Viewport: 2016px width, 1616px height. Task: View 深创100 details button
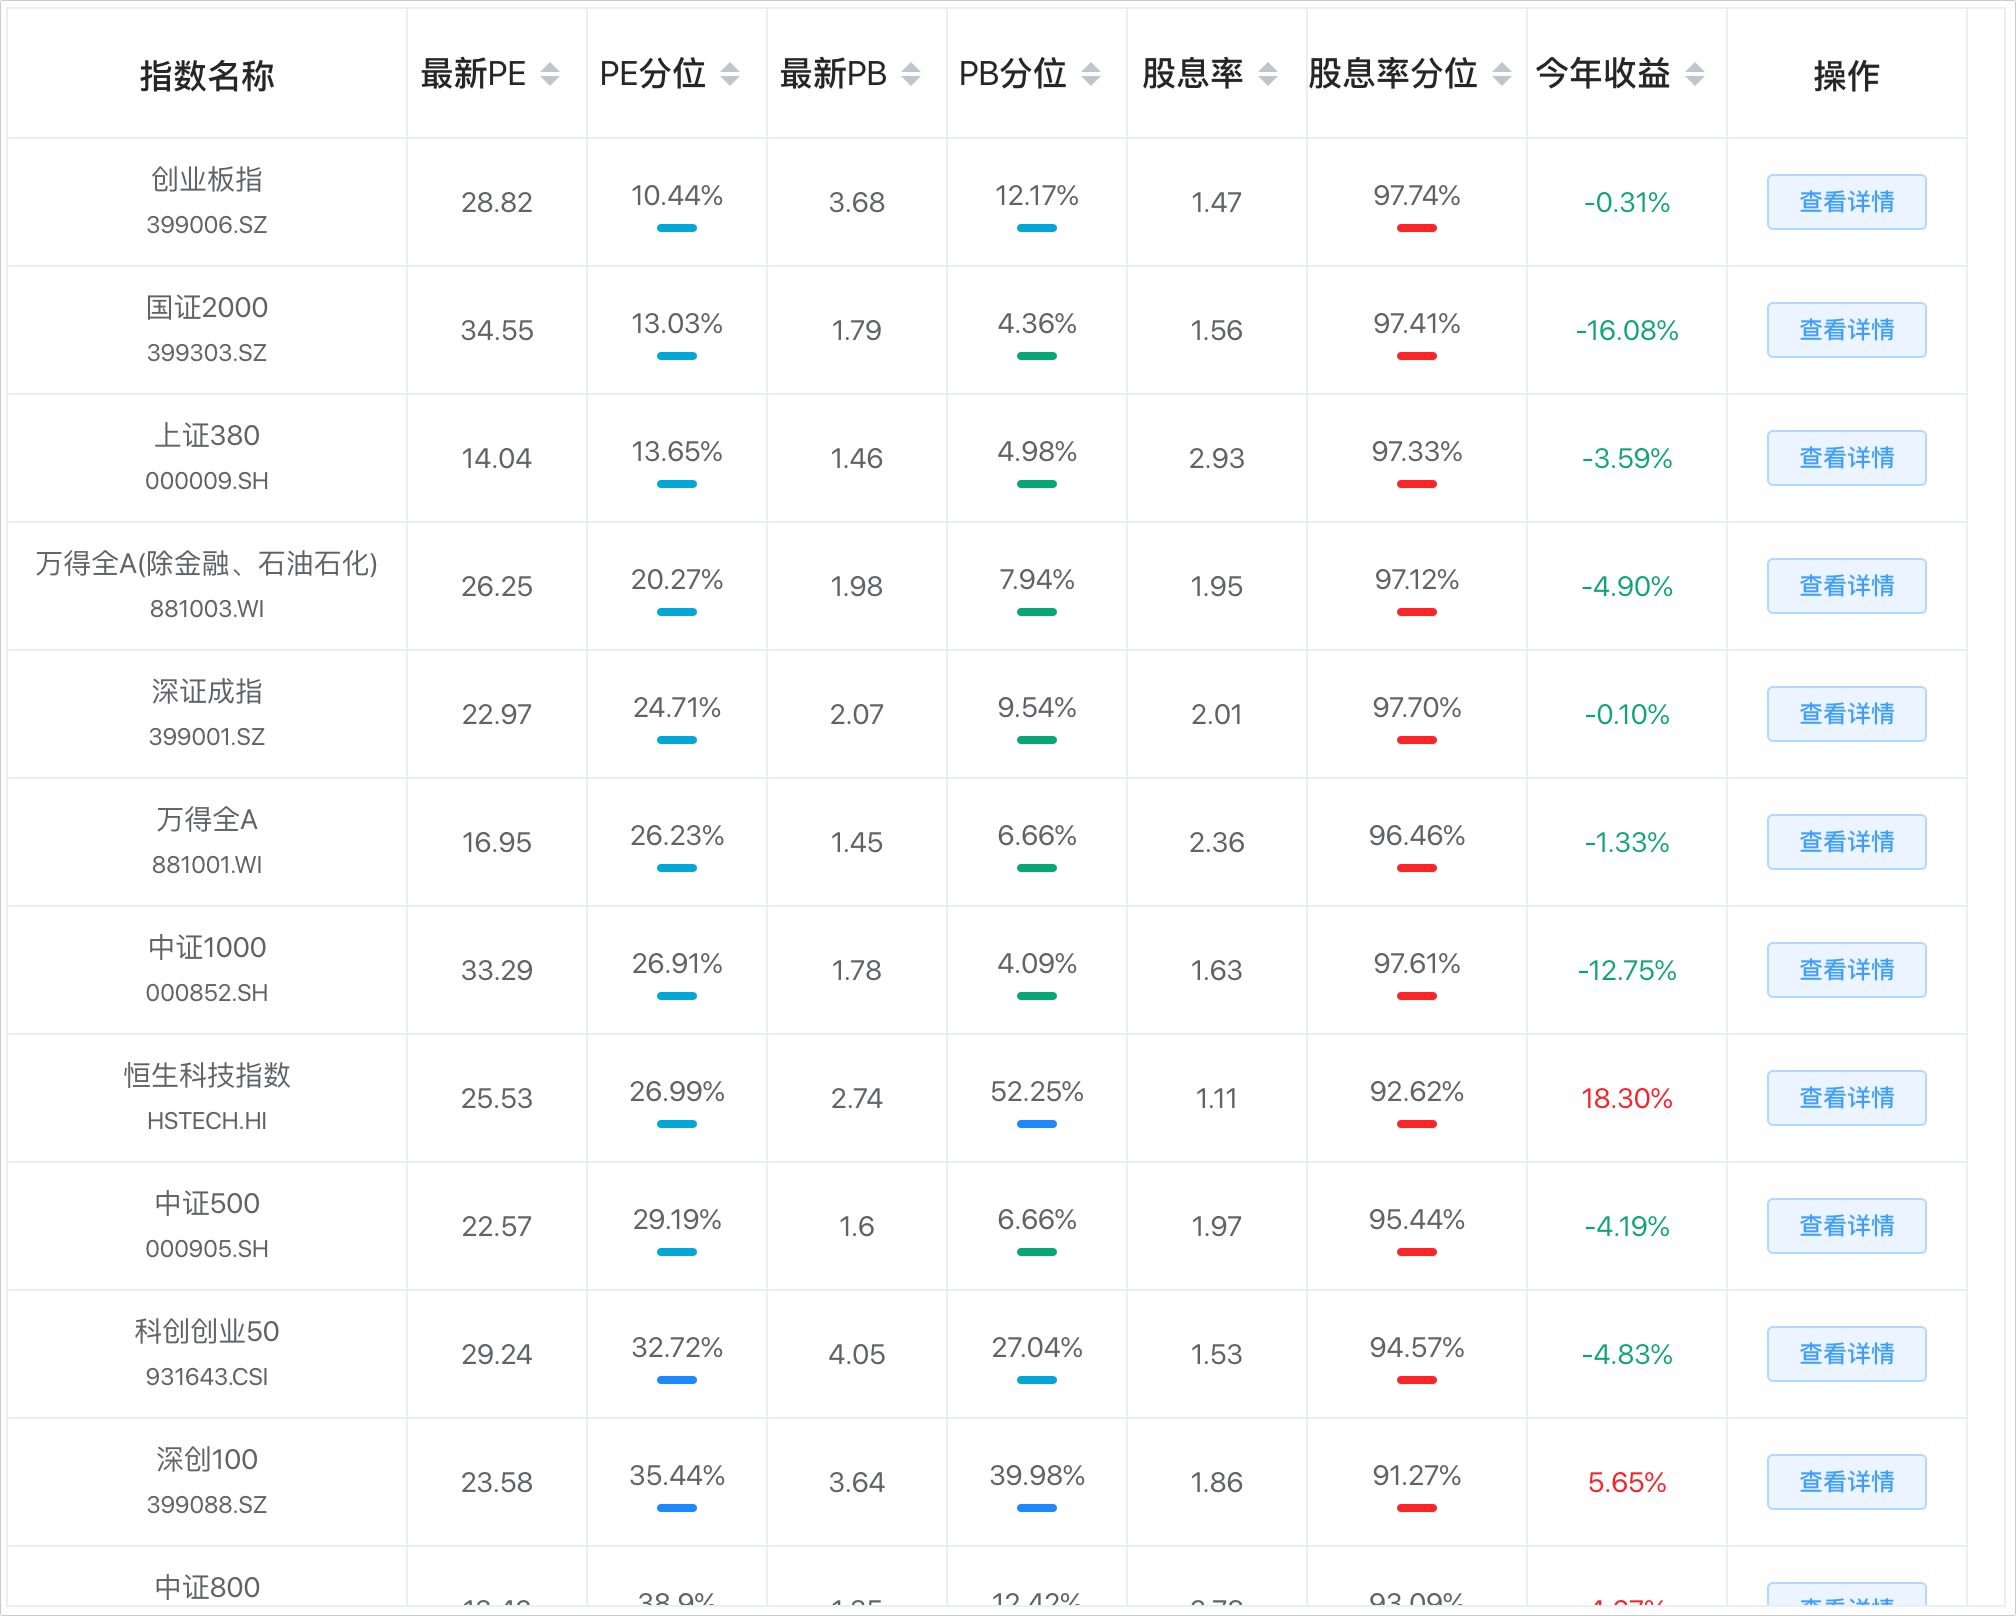1846,1482
